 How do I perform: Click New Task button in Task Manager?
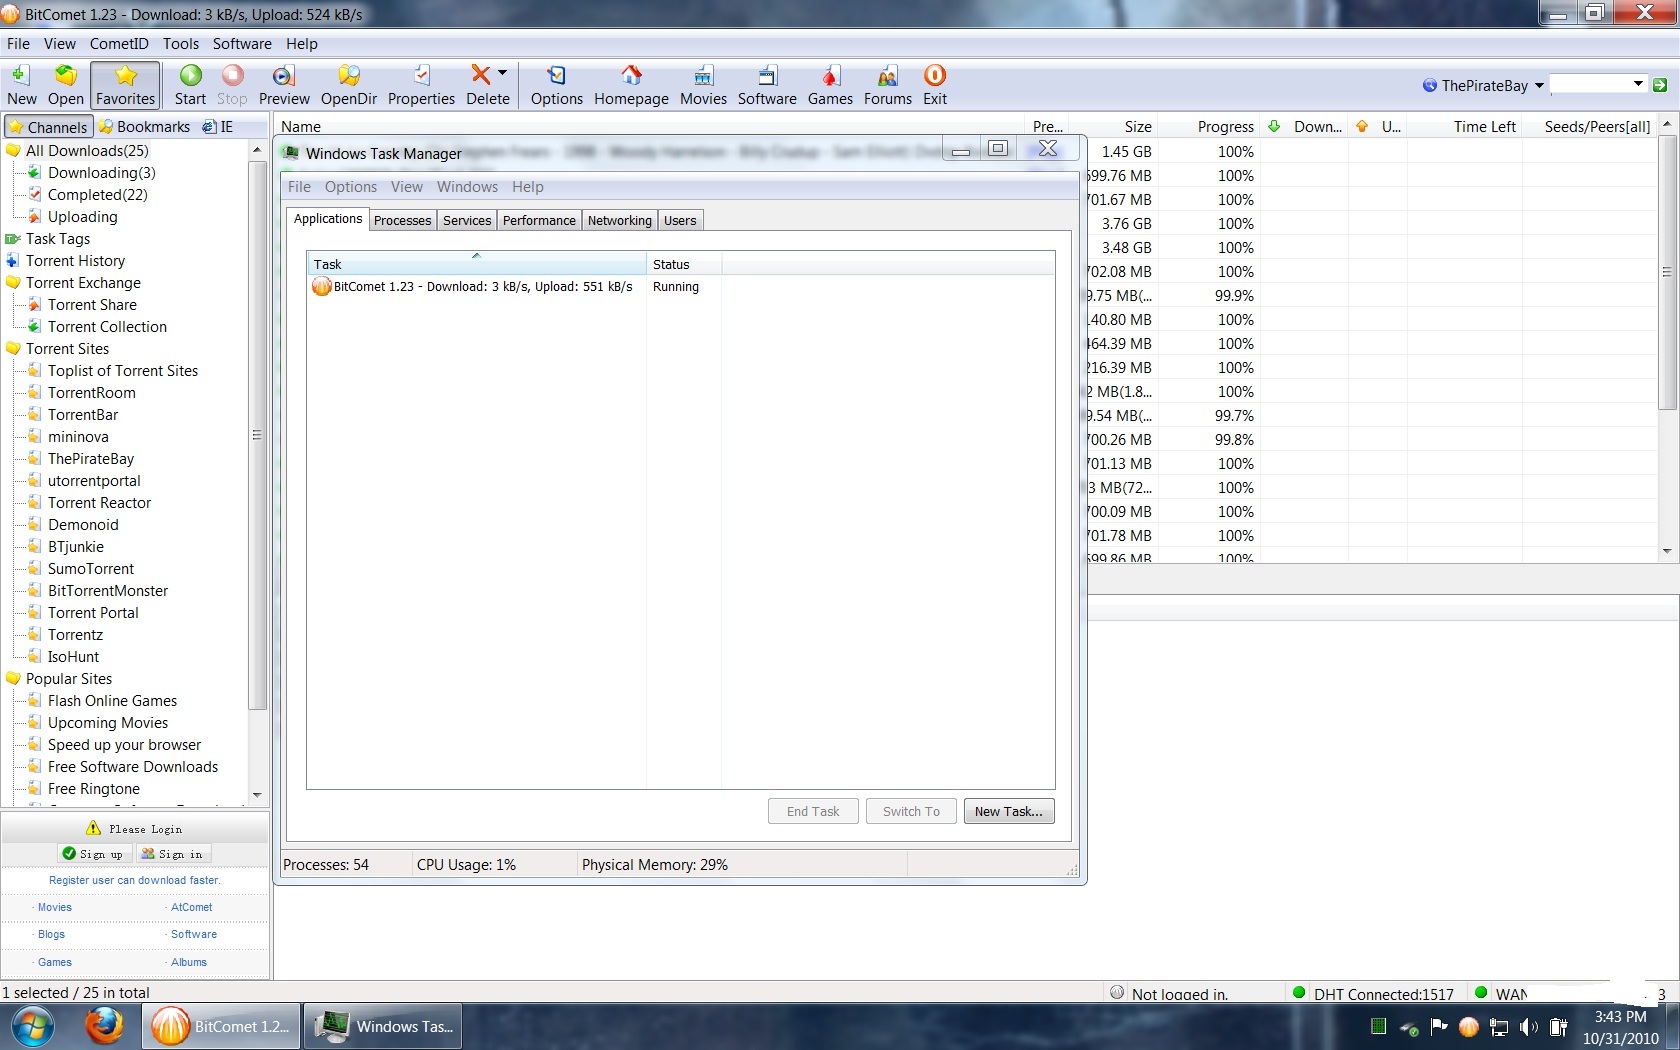[1009, 811]
